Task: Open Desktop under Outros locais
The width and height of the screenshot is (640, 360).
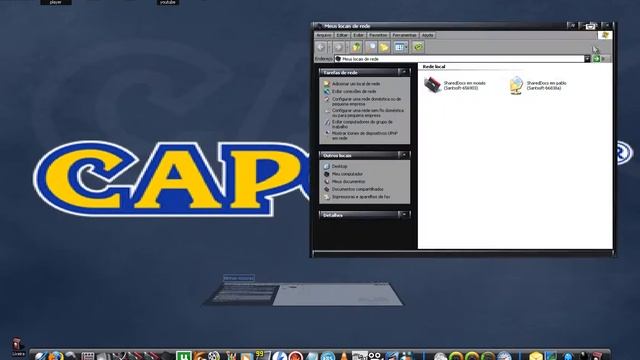Action: pos(339,167)
